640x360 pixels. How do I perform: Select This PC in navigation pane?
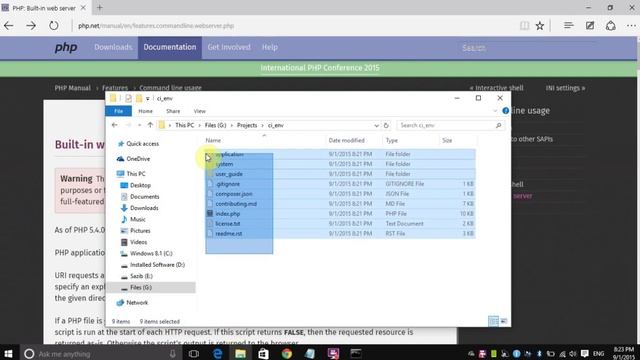pyautogui.click(x=136, y=174)
